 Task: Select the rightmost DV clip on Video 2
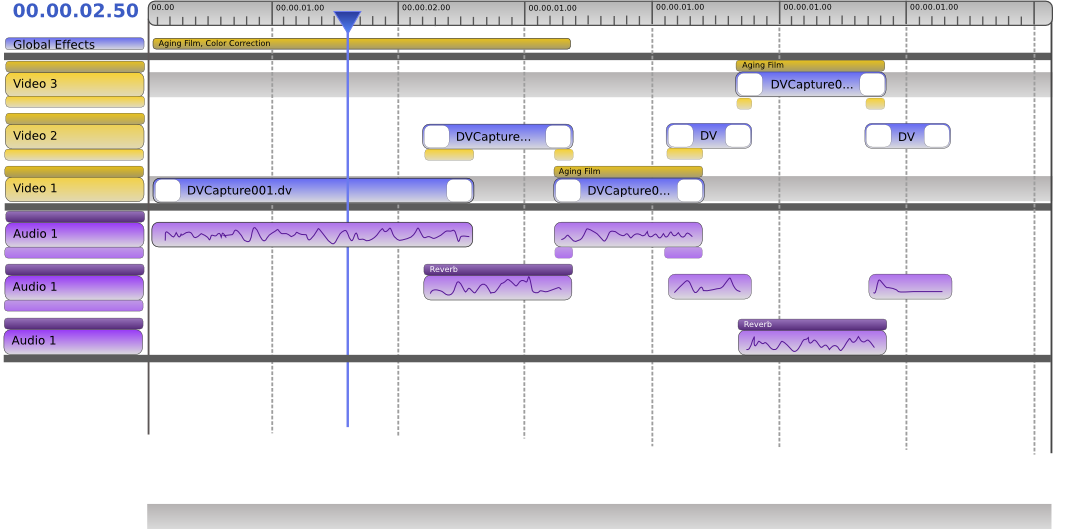tap(907, 137)
